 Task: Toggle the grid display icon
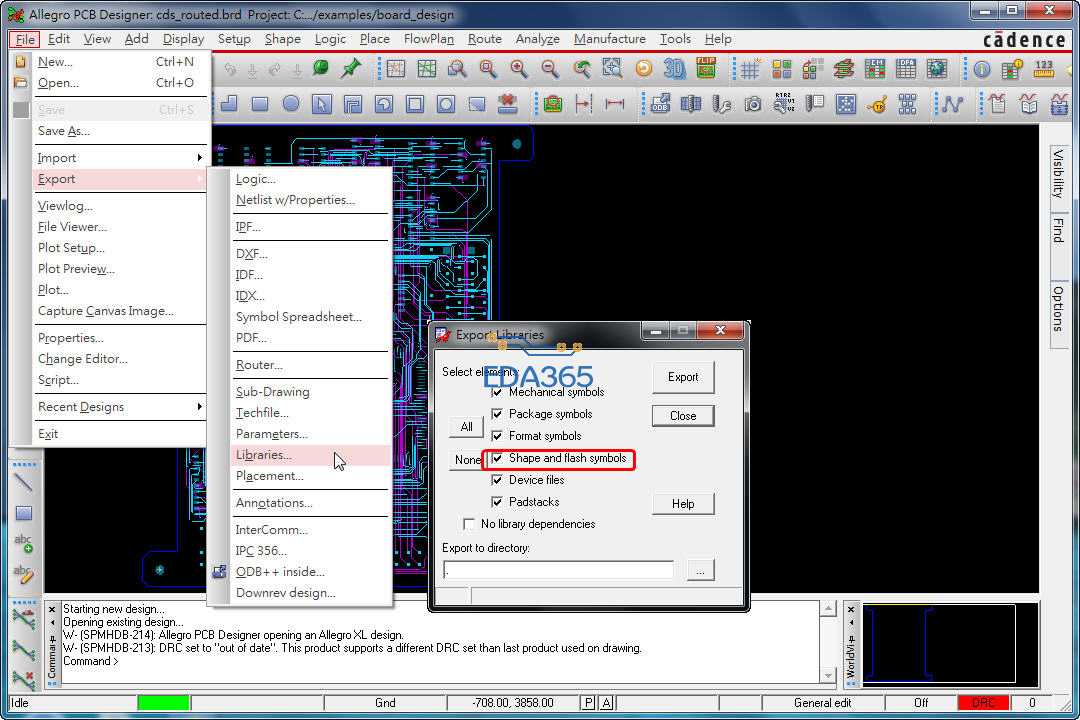tap(750, 68)
